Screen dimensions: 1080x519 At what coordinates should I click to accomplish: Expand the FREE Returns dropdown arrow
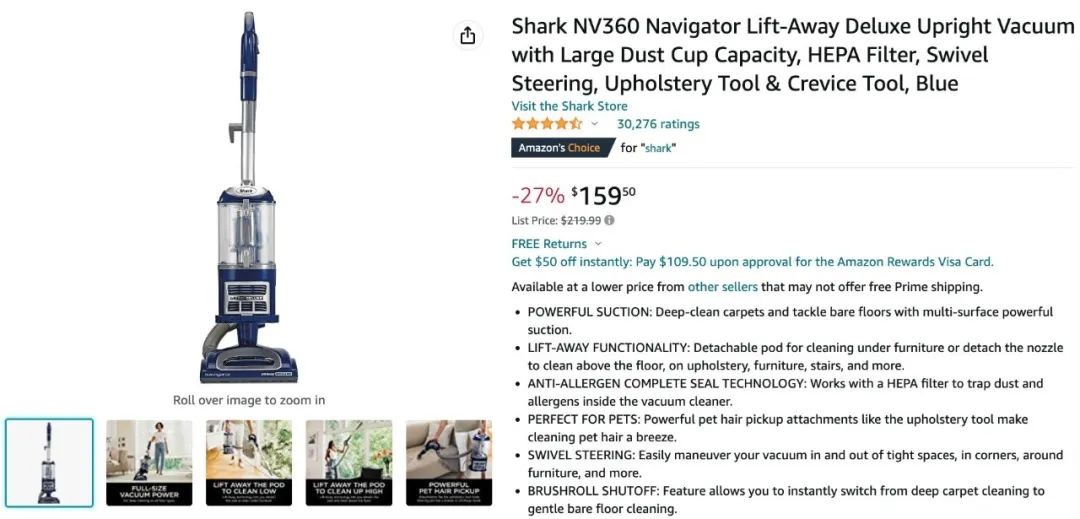598,244
